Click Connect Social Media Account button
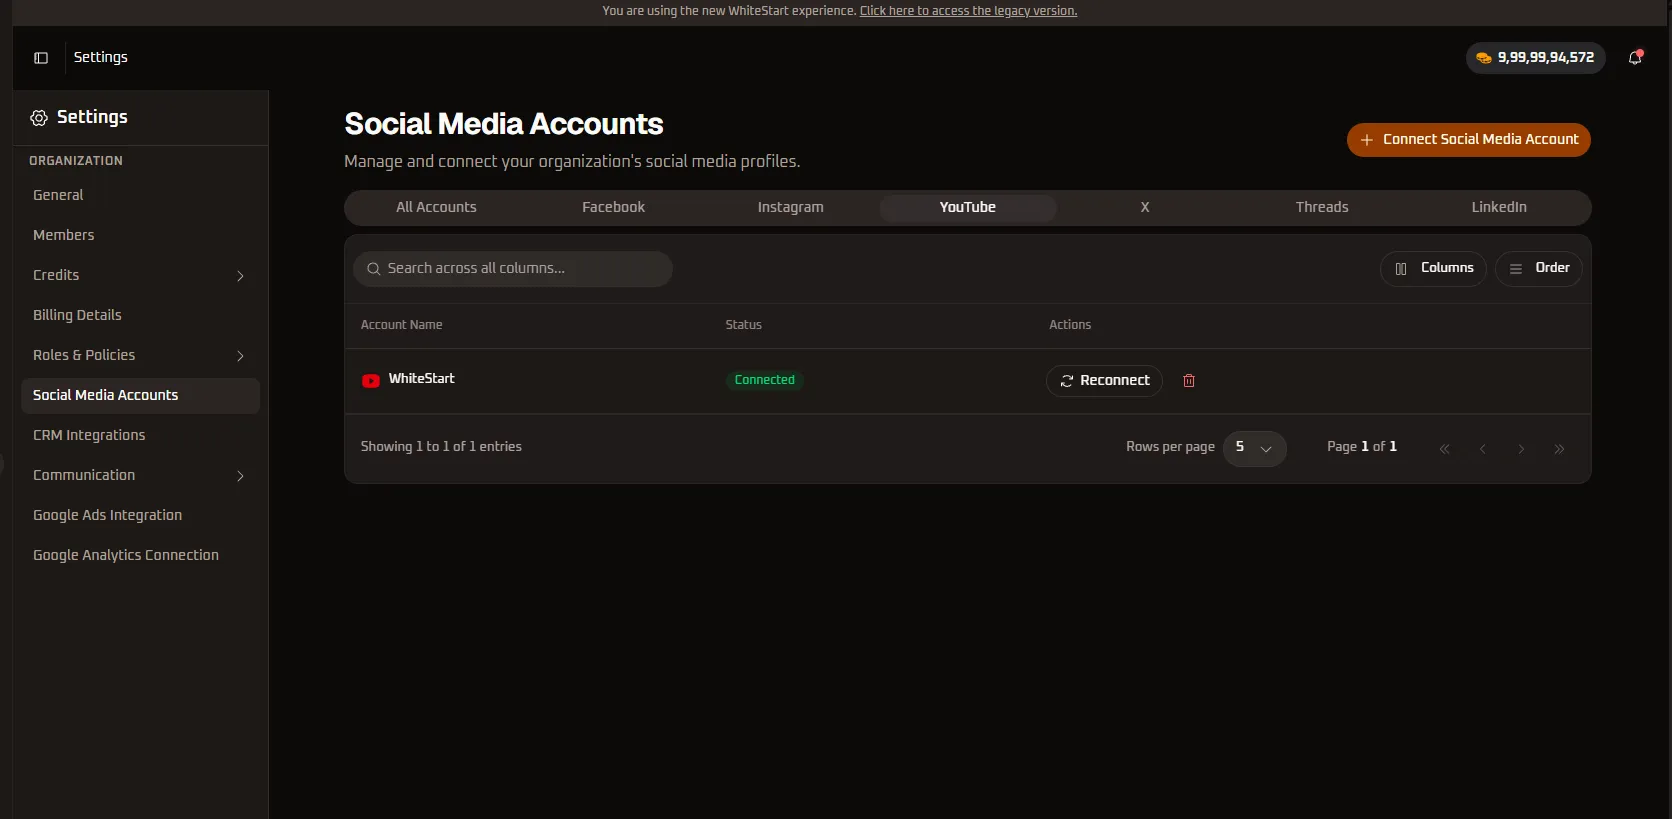The width and height of the screenshot is (1672, 819). tap(1468, 140)
